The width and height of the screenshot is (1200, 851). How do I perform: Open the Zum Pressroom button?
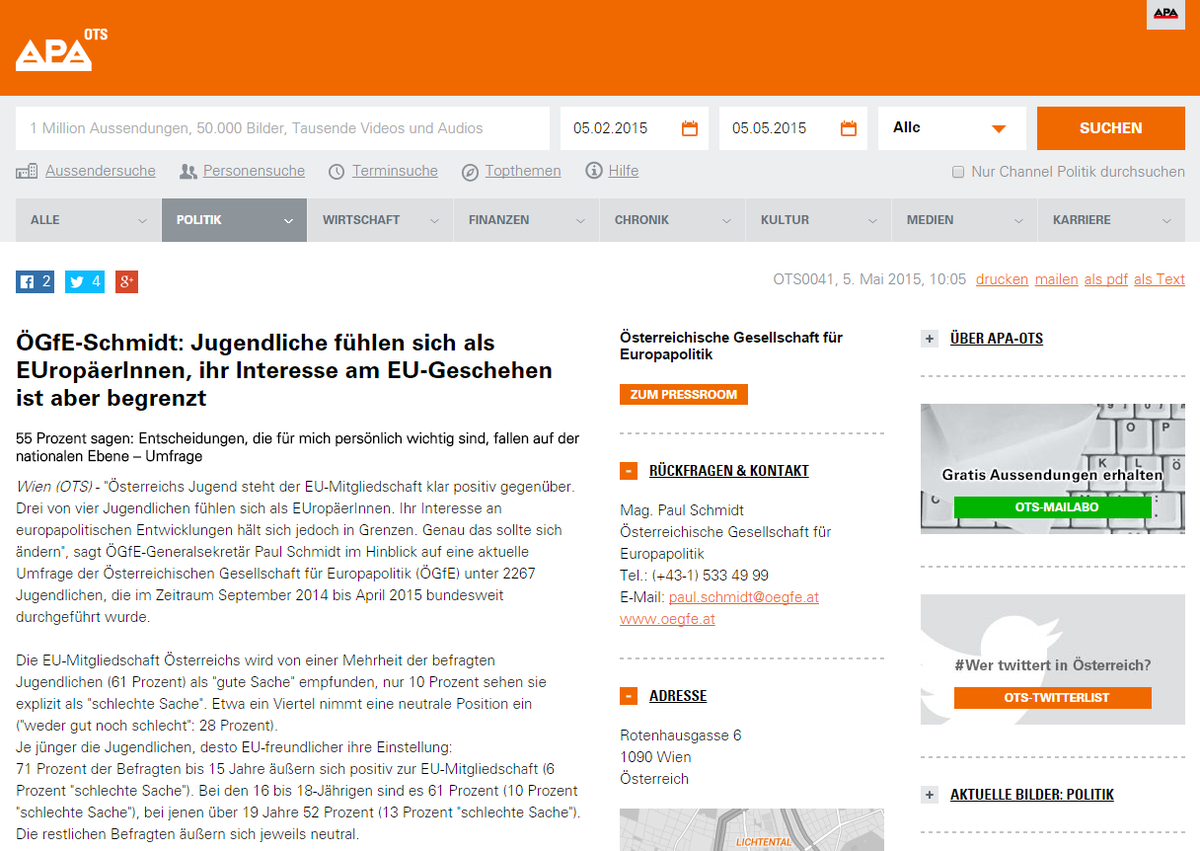(684, 394)
